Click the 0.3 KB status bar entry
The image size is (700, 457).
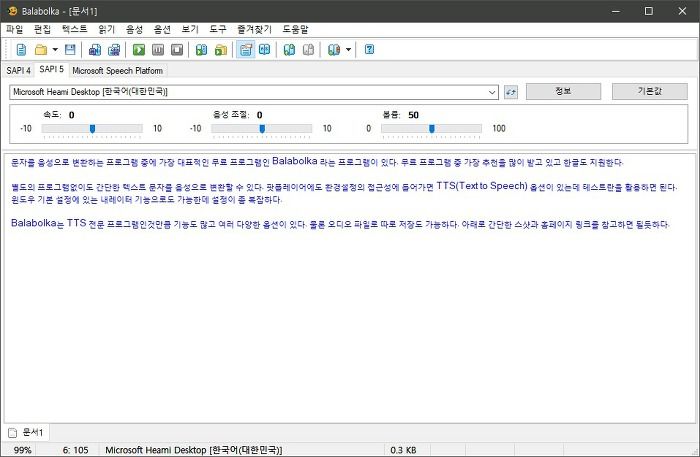click(x=403, y=450)
